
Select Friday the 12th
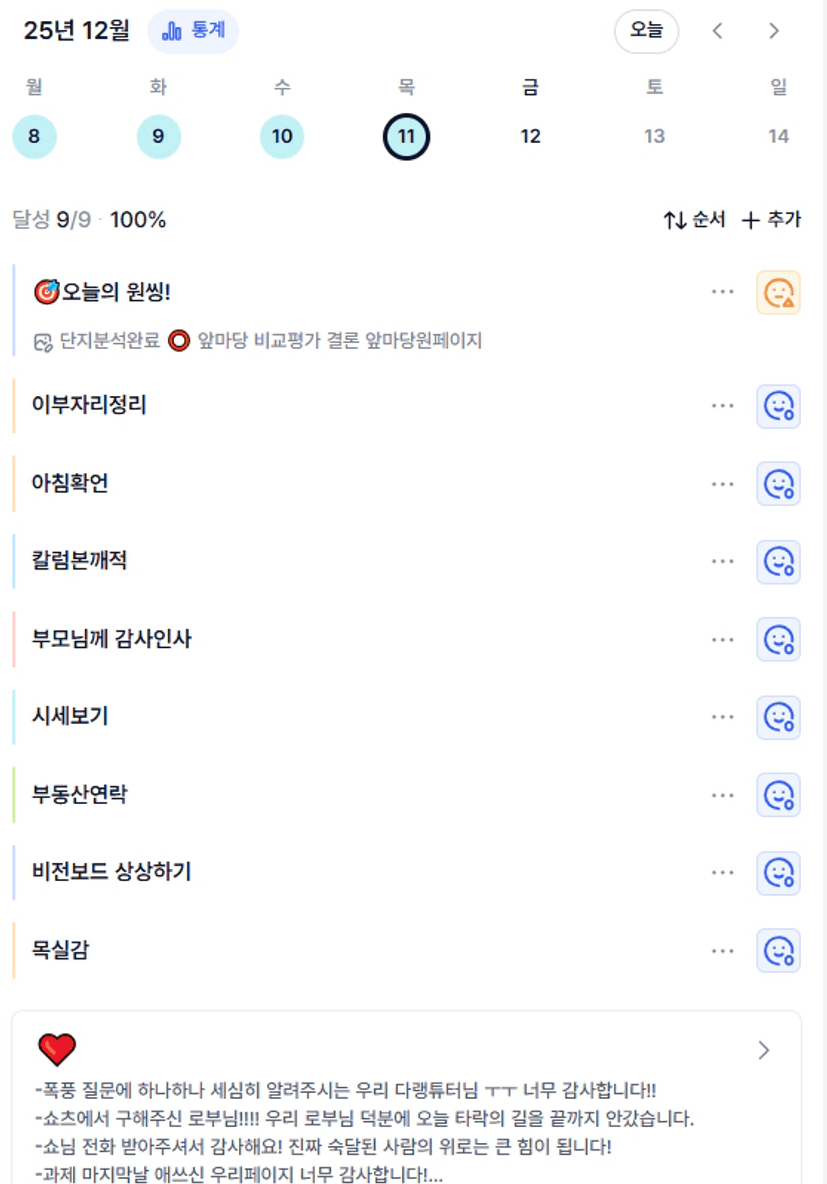click(x=530, y=136)
